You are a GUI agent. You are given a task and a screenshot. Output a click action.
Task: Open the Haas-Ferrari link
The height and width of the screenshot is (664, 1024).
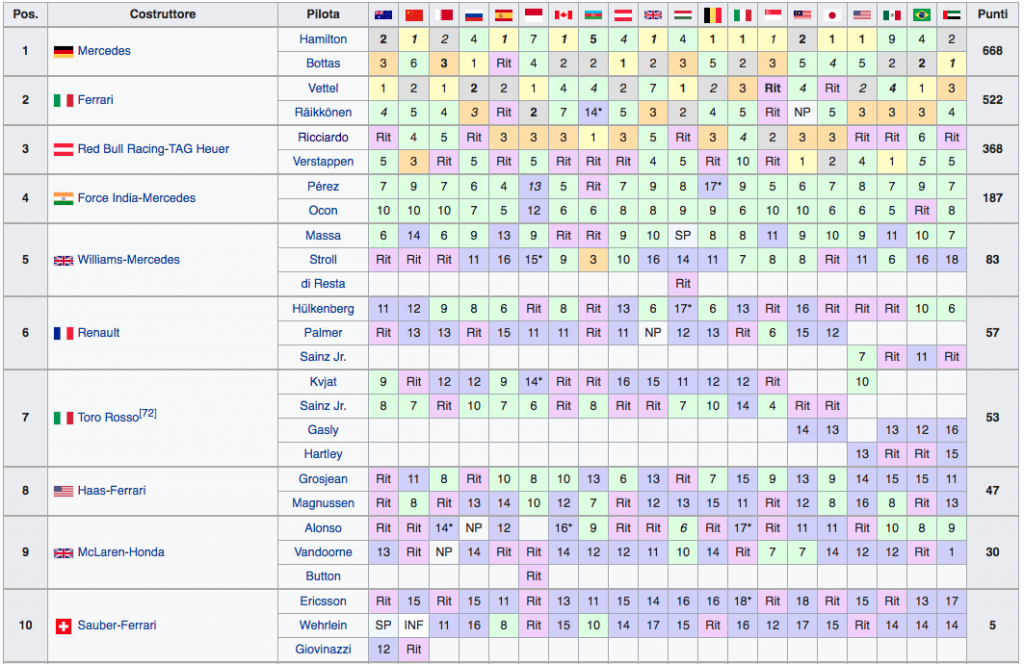pyautogui.click(x=112, y=490)
